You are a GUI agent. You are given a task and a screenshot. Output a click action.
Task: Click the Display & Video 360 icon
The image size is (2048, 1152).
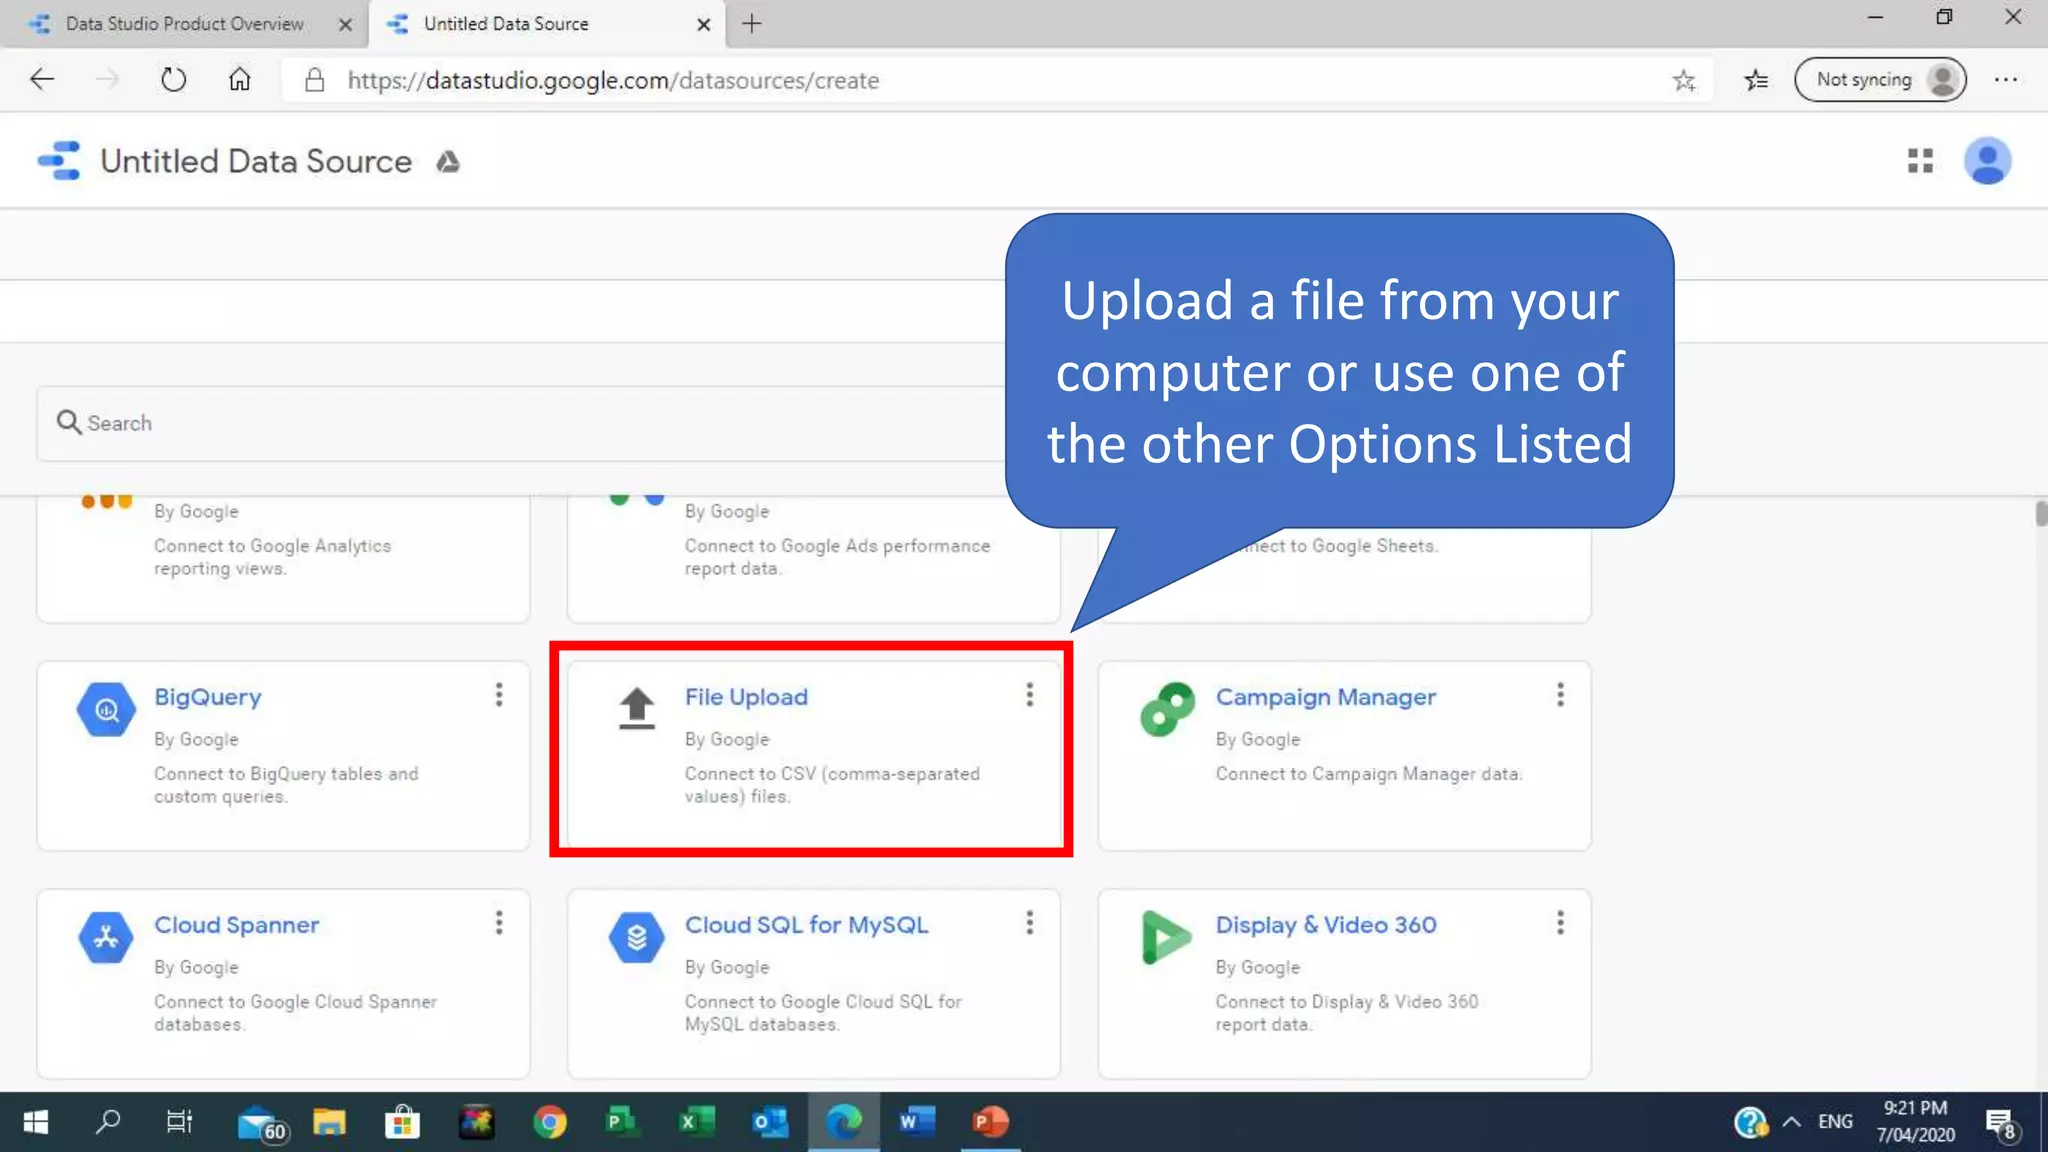click(1165, 937)
